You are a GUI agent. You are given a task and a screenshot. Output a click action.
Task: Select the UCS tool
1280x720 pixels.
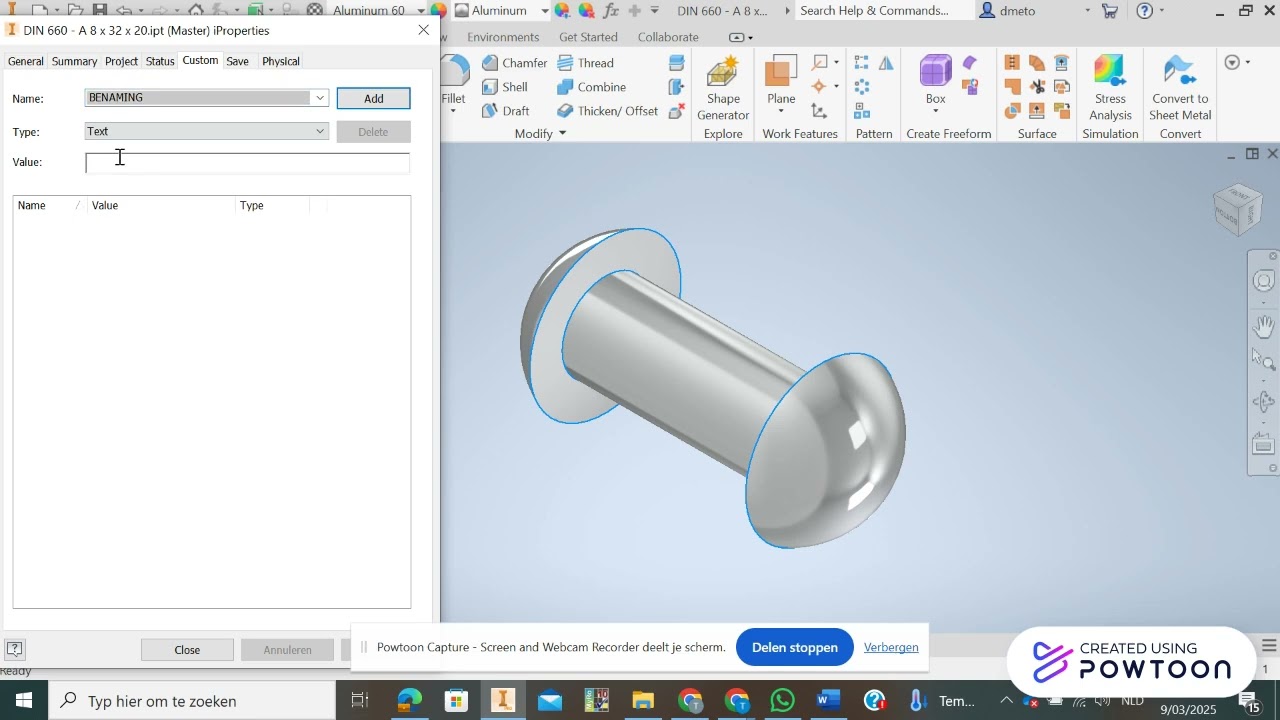(820, 111)
